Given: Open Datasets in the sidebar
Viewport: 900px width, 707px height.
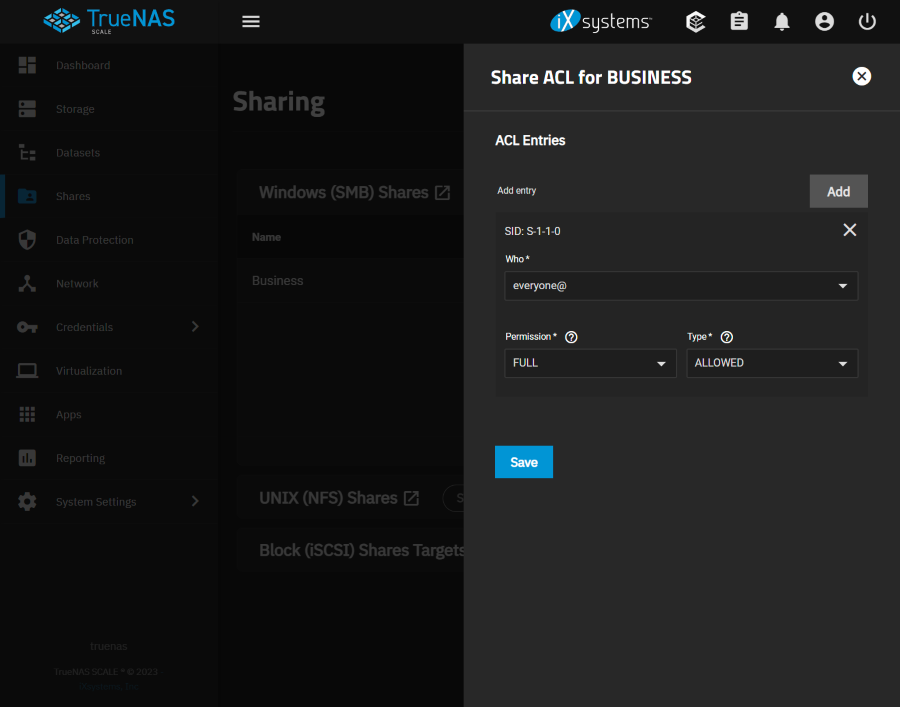Looking at the screenshot, I should [x=77, y=153].
